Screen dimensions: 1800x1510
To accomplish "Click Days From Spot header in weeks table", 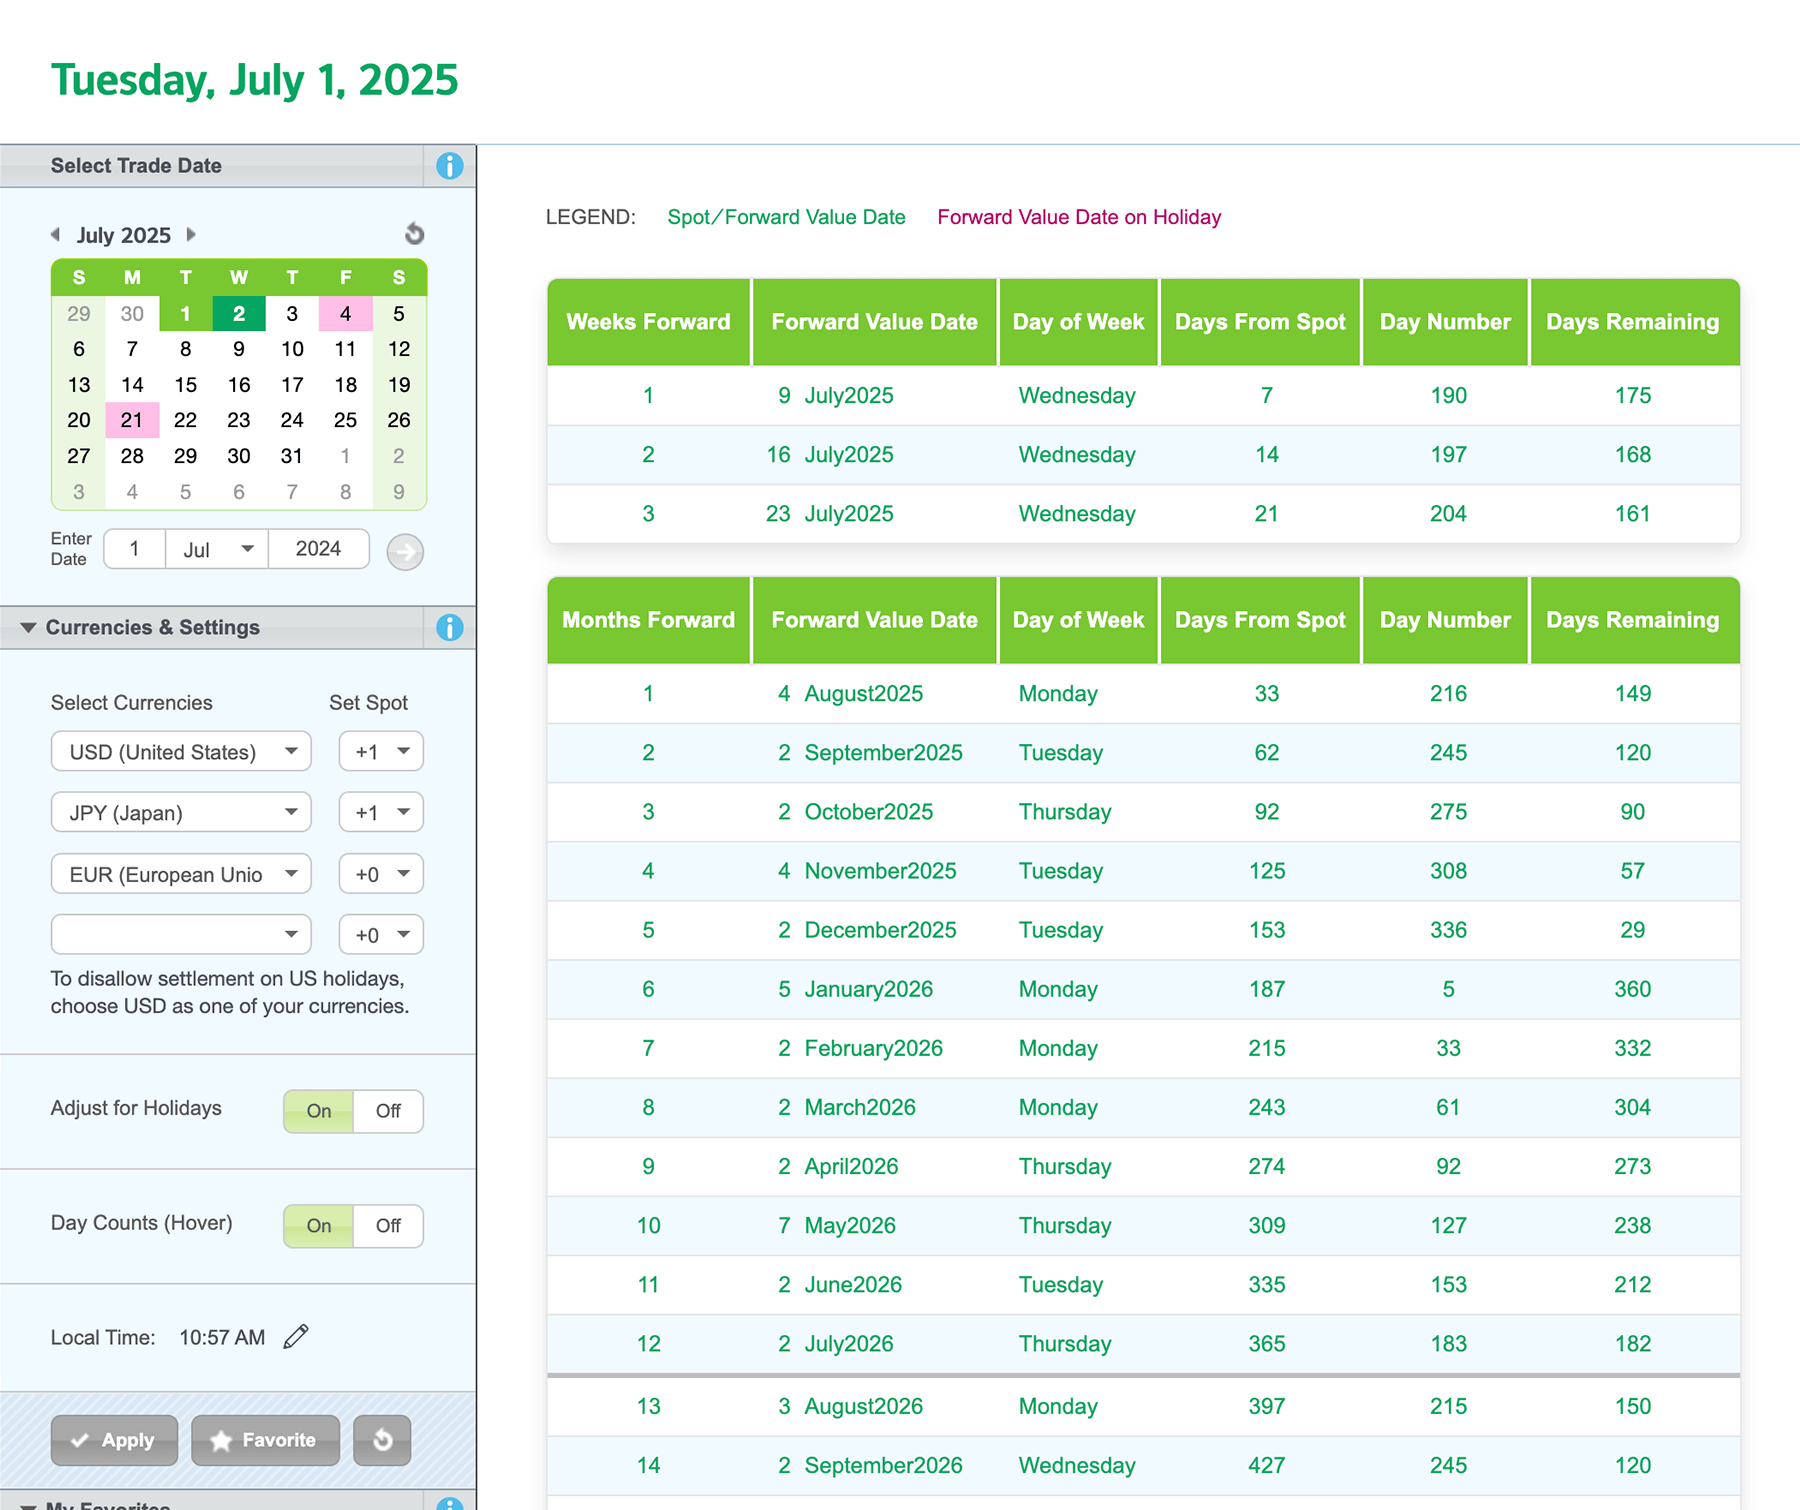I will [x=1260, y=322].
